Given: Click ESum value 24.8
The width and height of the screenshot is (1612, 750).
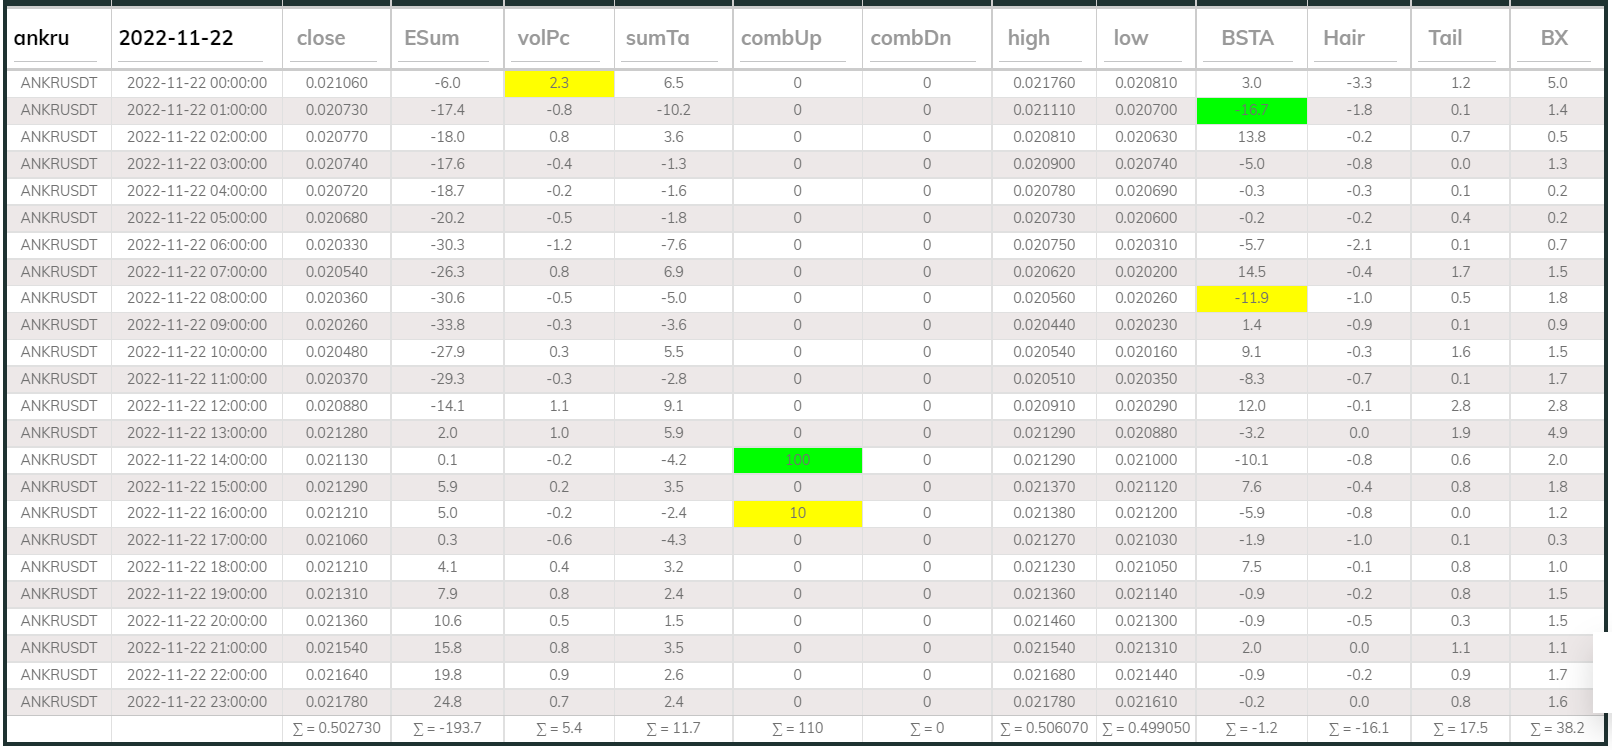Looking at the screenshot, I should tap(447, 702).
